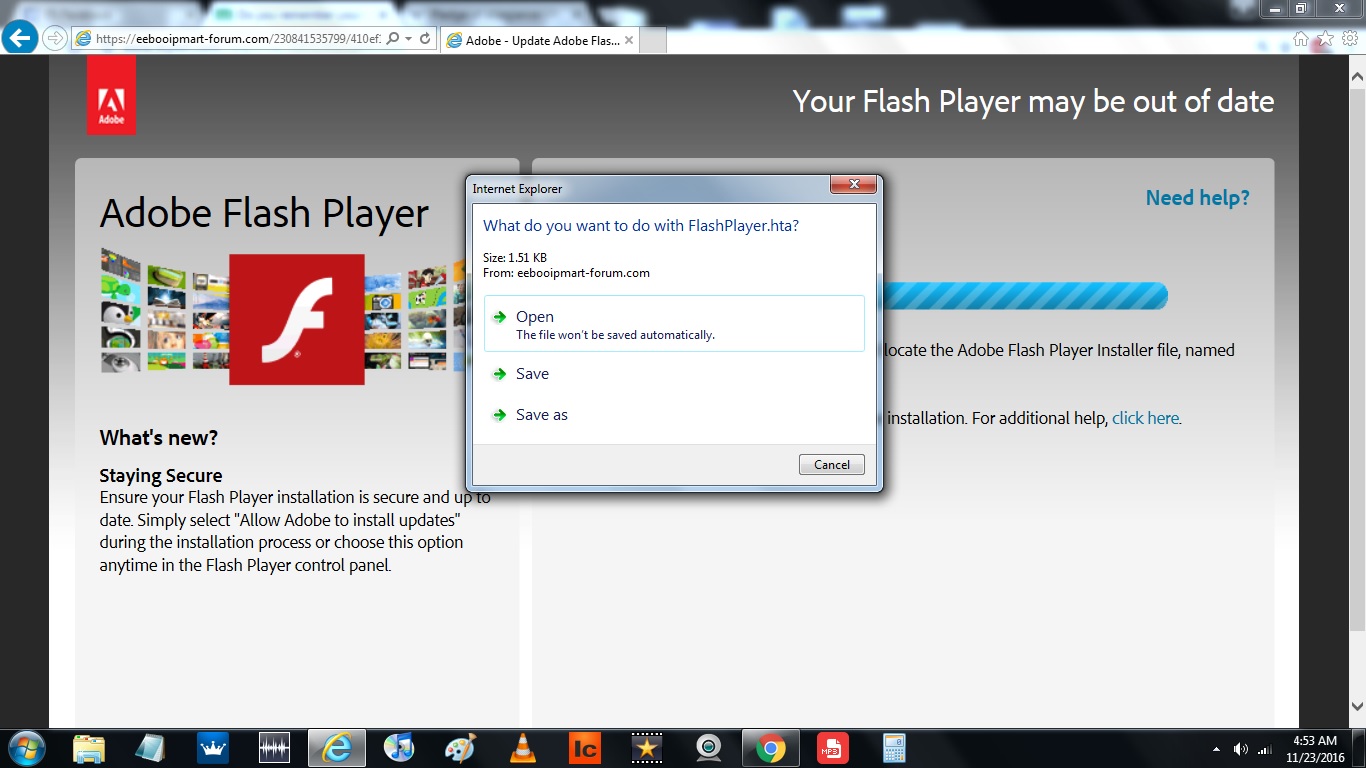This screenshot has width=1366, height=768.
Task: Click the 'Adobe Flash Player' title text
Action: [264, 214]
